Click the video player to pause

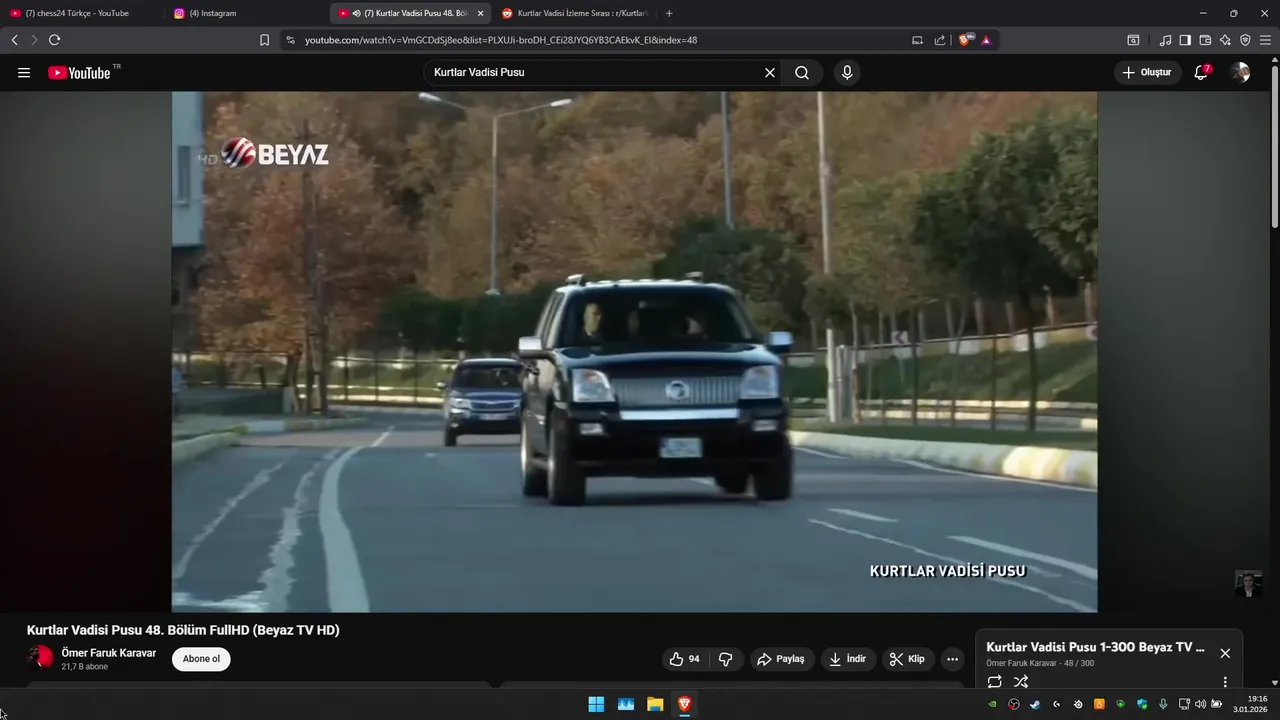pyautogui.click(x=634, y=352)
